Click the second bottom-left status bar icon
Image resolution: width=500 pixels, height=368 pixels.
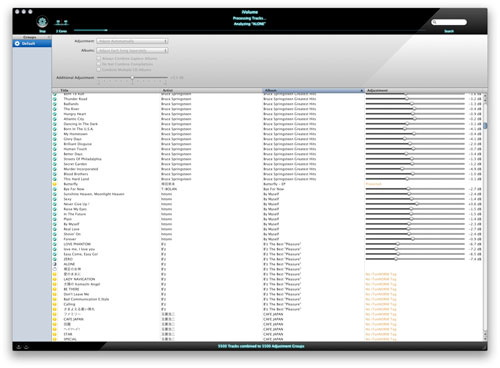click(26, 347)
